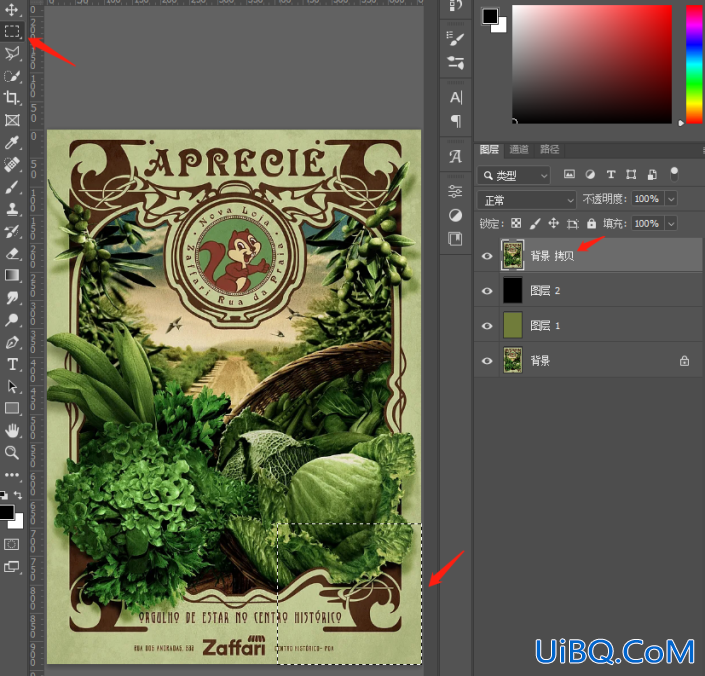Prevent auto-nesting into artboards
The image size is (705, 676).
[x=572, y=223]
